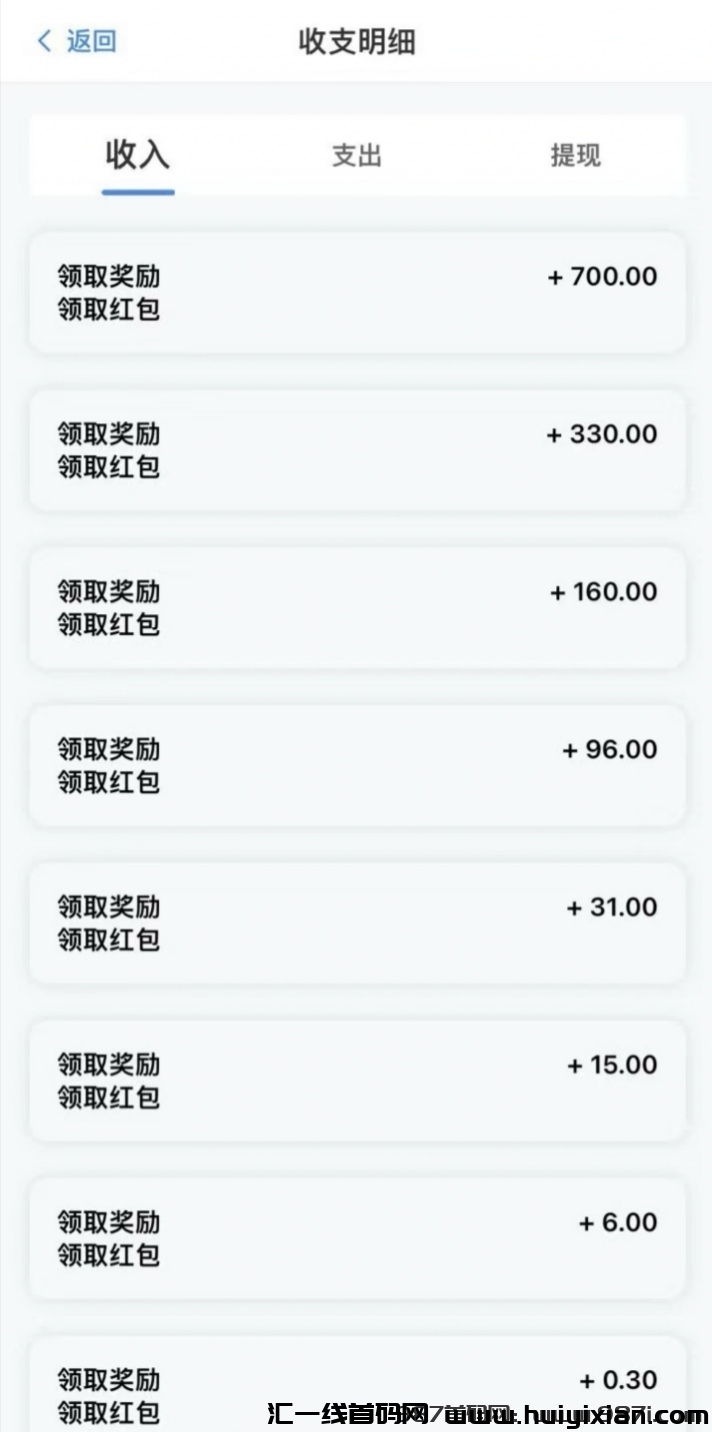
Task: Tap the +96.00 amount value
Action: coord(610,750)
